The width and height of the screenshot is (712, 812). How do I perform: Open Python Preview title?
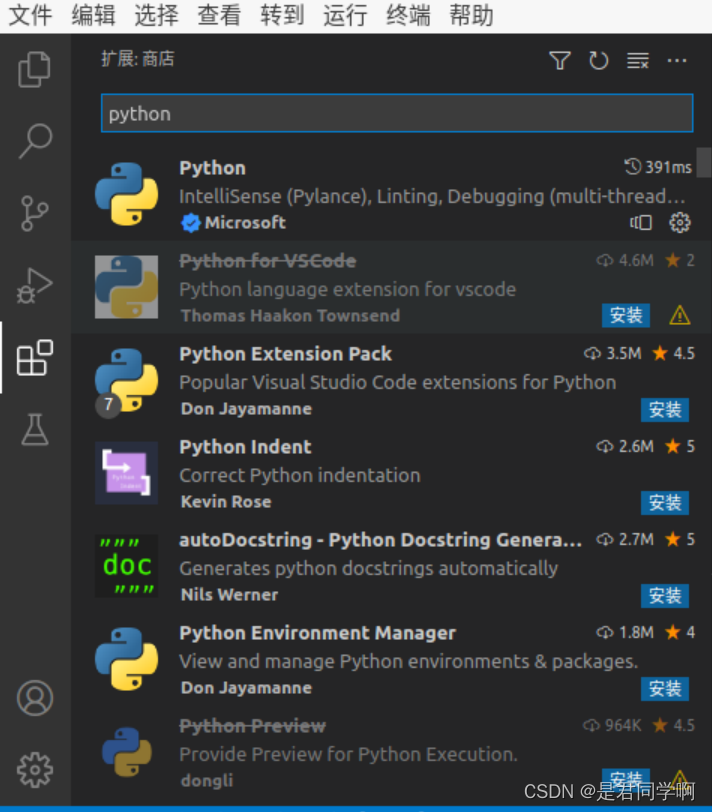pos(253,726)
